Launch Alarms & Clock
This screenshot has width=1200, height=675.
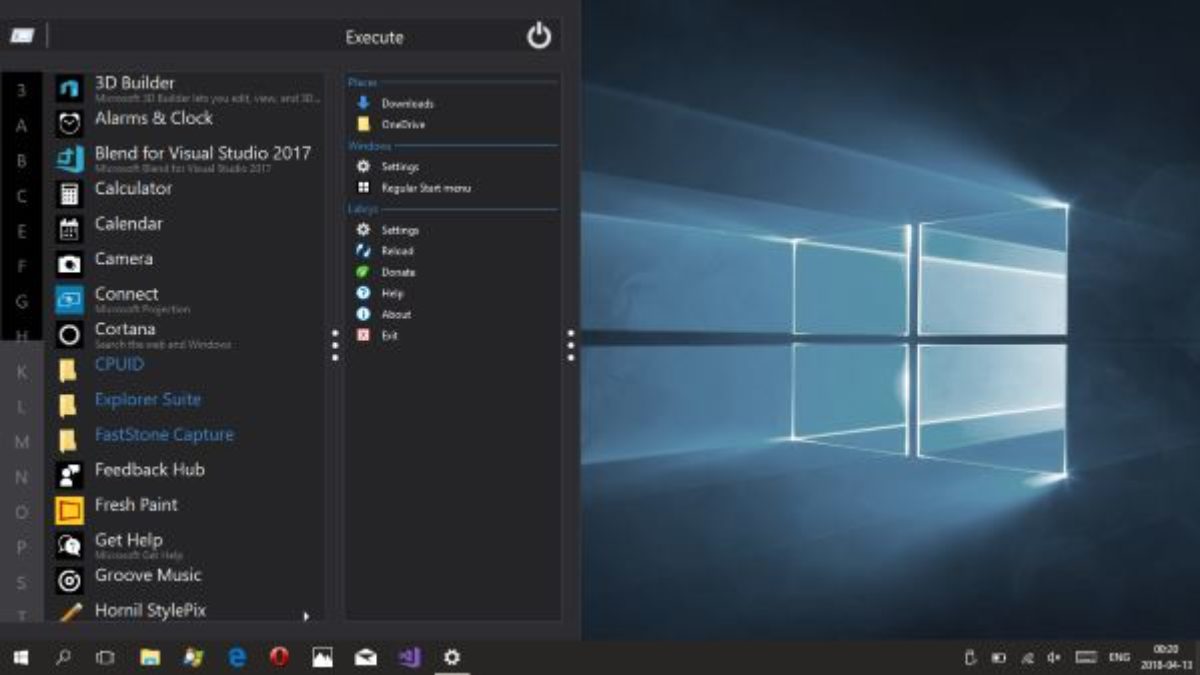click(153, 118)
